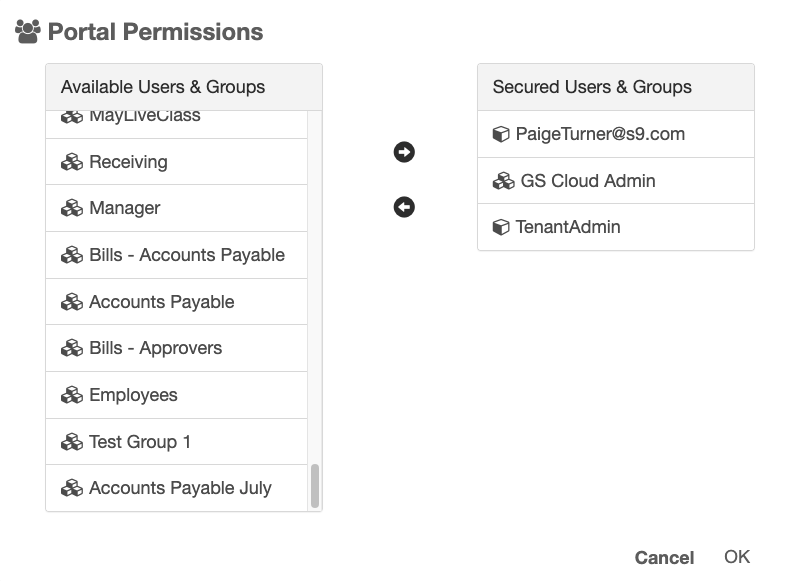Select Test Group 1 entry

click(x=140, y=442)
